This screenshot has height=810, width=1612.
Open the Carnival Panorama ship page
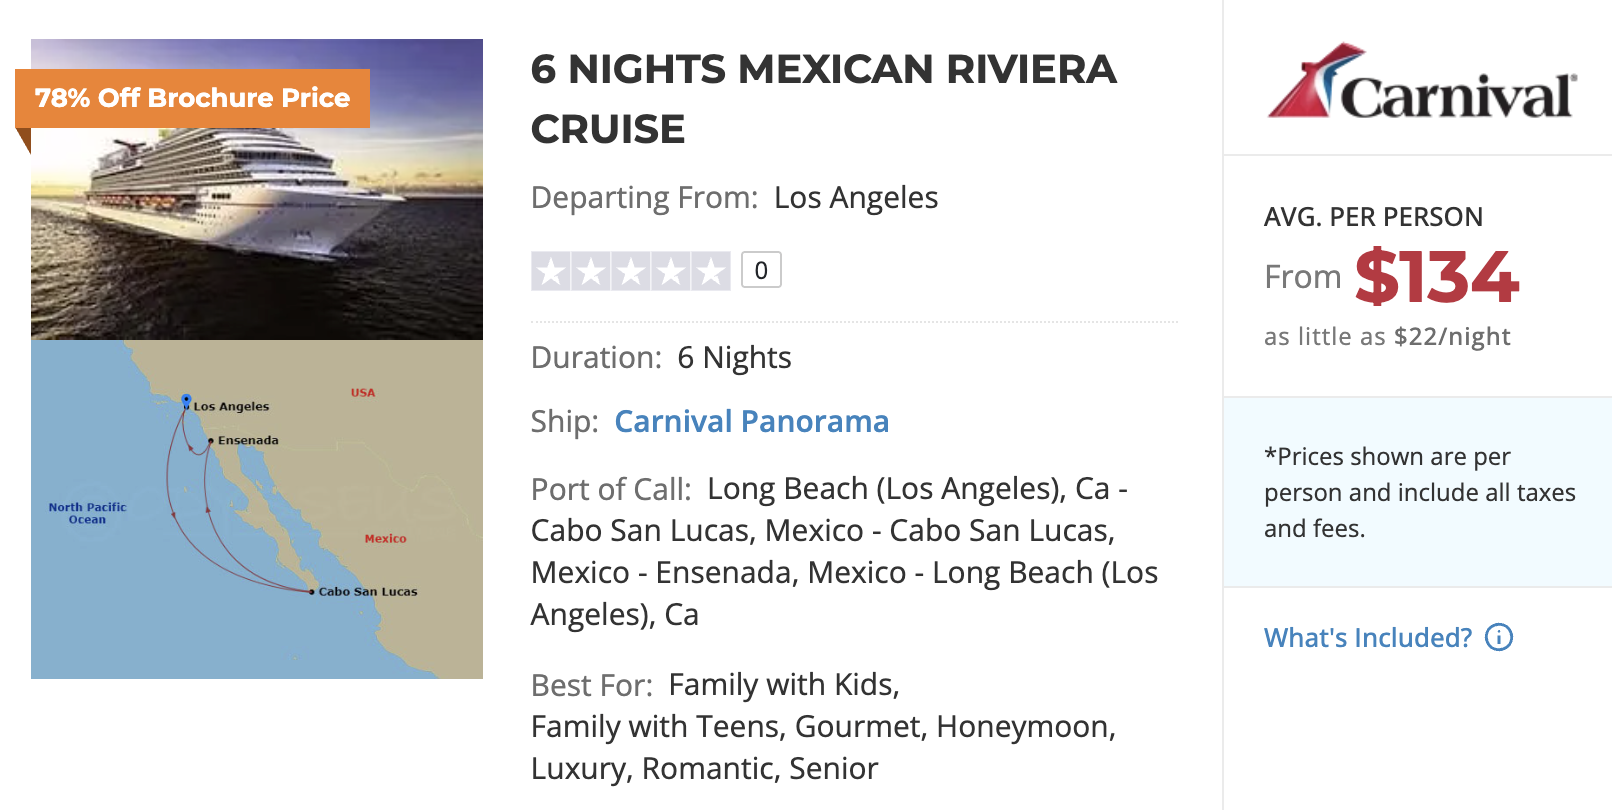pyautogui.click(x=752, y=421)
